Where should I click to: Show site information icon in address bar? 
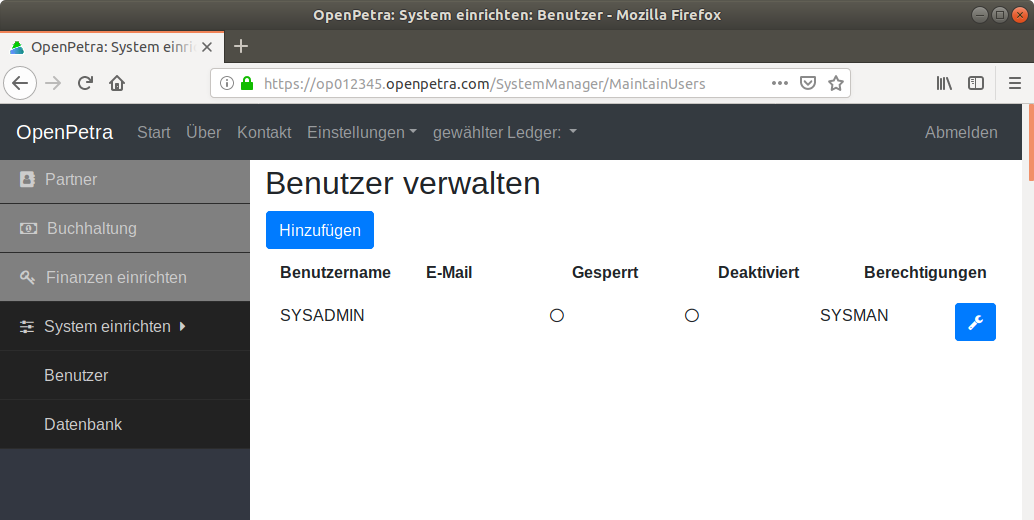(x=227, y=83)
